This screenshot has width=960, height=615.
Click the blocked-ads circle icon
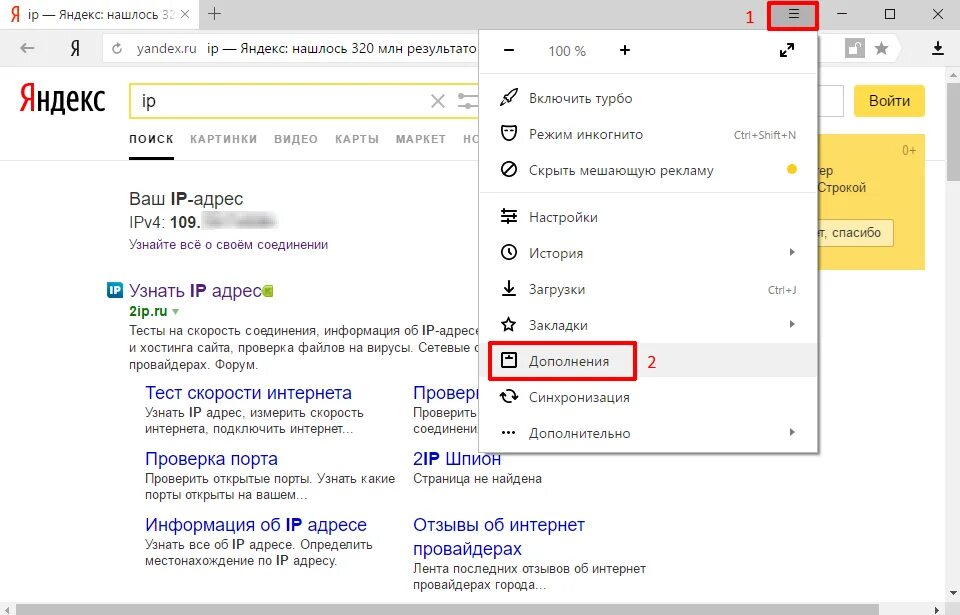tap(509, 169)
